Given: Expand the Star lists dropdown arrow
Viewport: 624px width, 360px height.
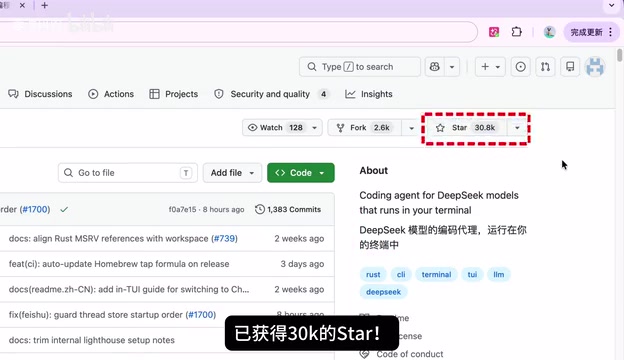Looking at the screenshot, I should pyautogui.click(x=517, y=128).
